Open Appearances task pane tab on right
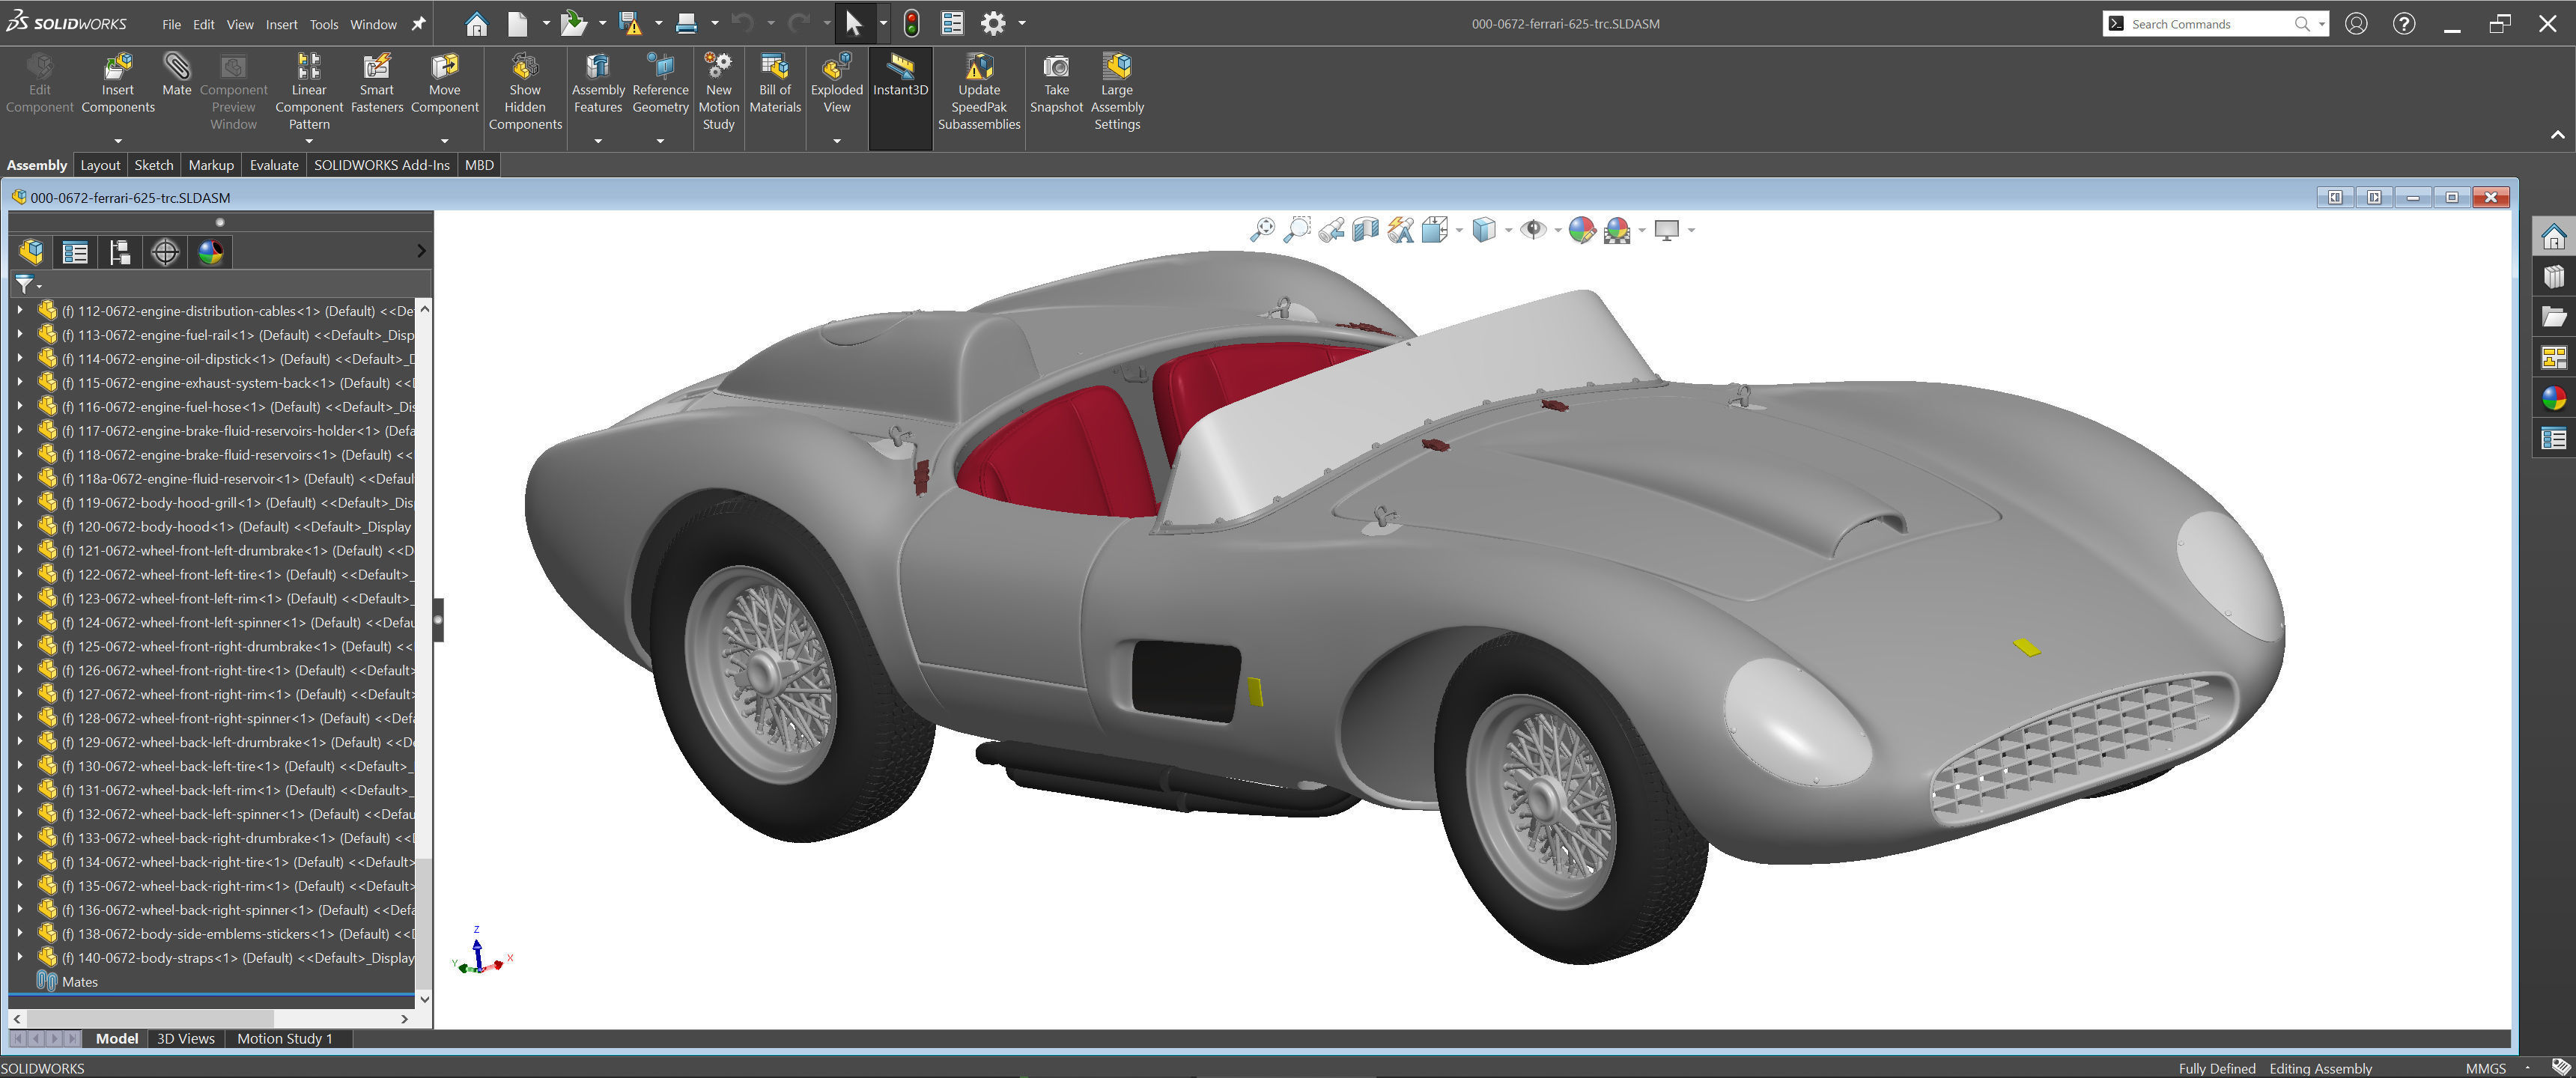 (2553, 398)
